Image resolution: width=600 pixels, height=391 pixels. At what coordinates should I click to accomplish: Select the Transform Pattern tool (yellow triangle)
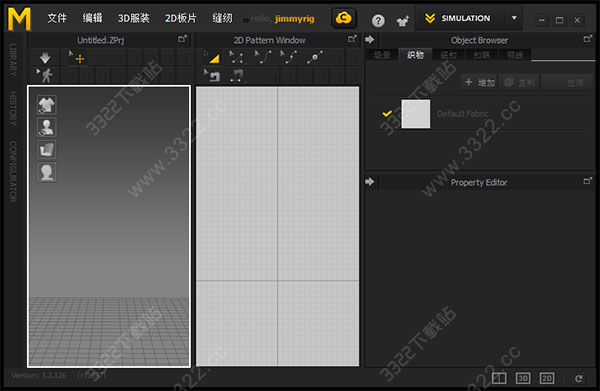211,57
